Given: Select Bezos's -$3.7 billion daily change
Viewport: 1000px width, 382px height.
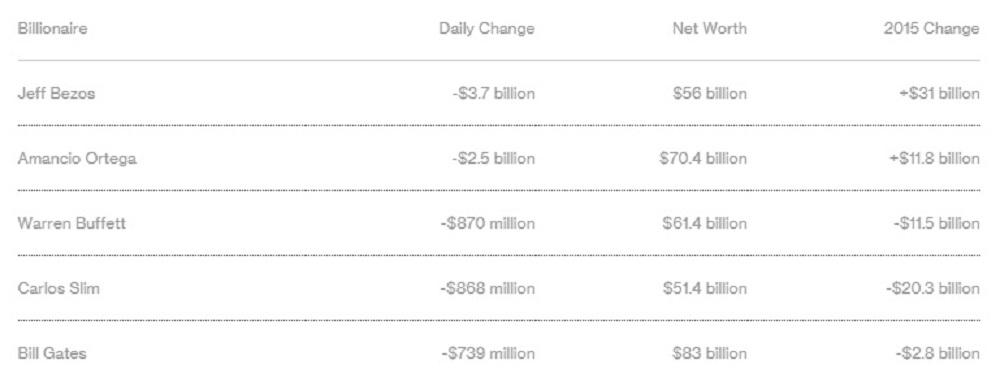Looking at the screenshot, I should pyautogui.click(x=493, y=94).
